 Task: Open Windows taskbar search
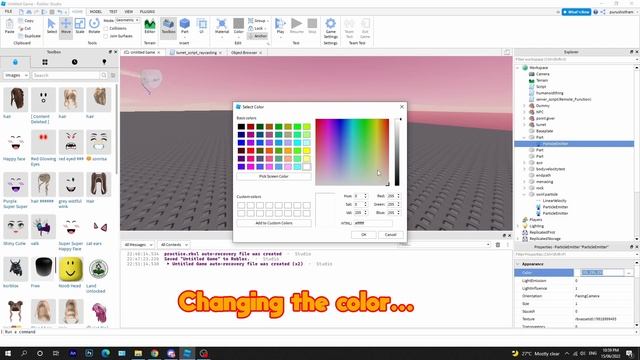point(24,353)
